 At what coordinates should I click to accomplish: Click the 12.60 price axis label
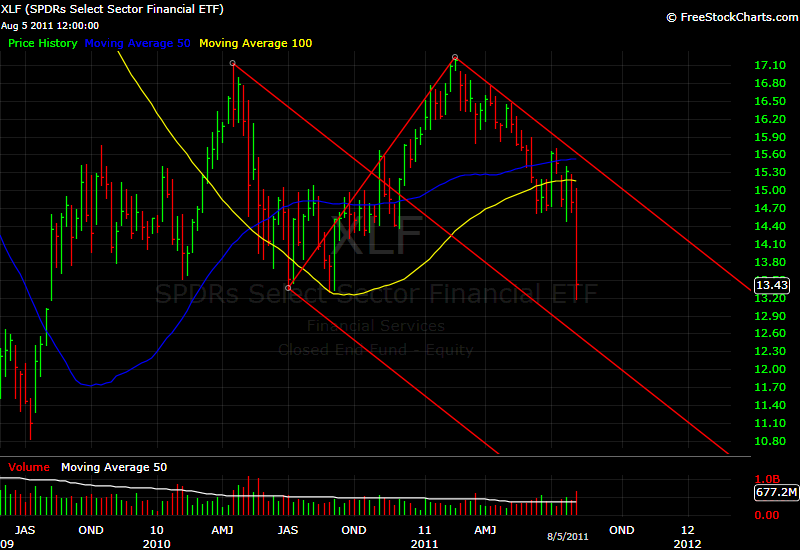(770, 333)
